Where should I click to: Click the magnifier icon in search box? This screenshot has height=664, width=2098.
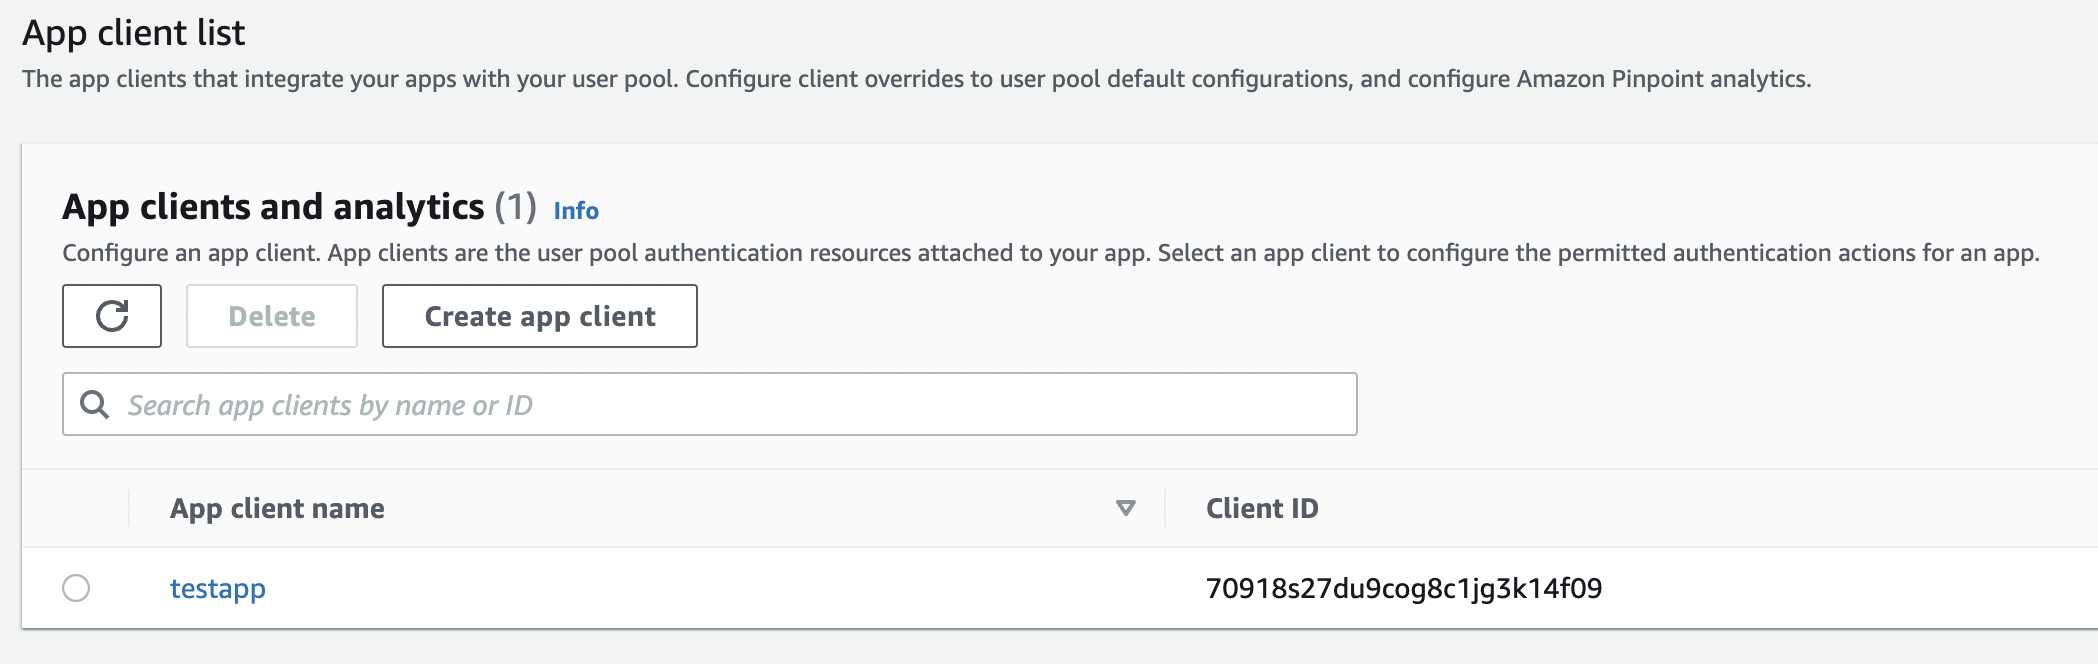coord(95,405)
